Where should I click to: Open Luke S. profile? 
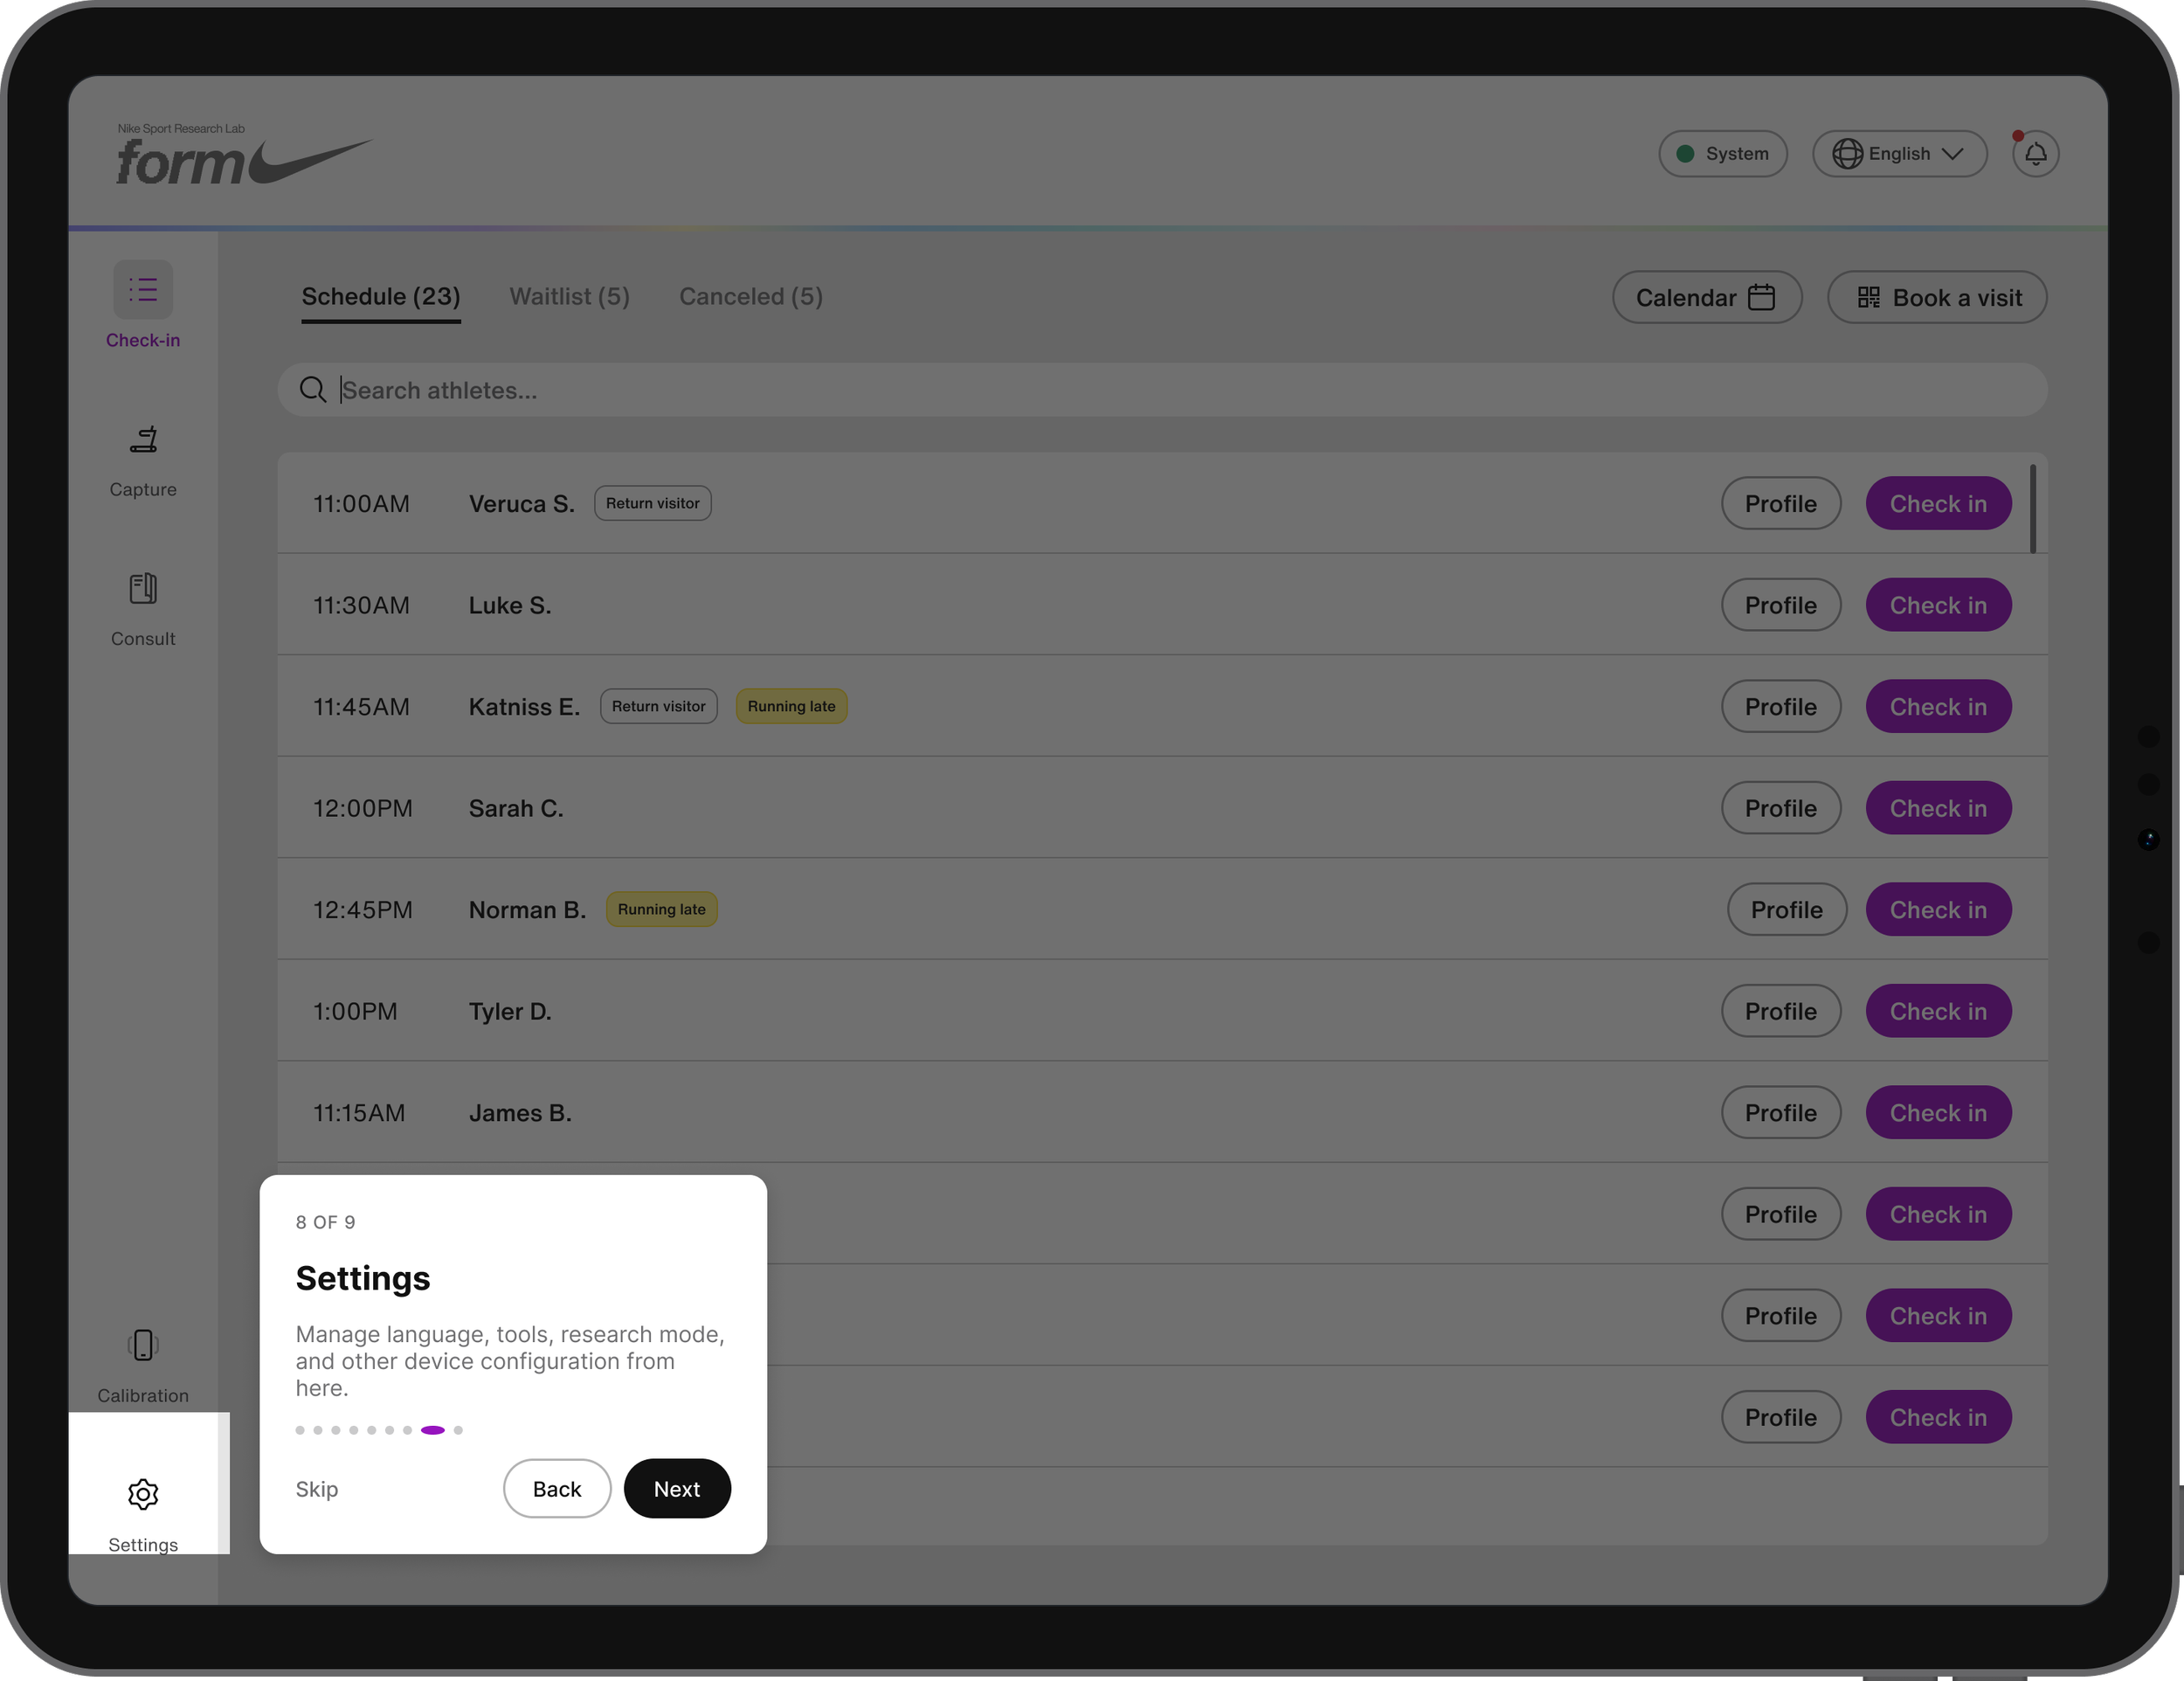1781,605
